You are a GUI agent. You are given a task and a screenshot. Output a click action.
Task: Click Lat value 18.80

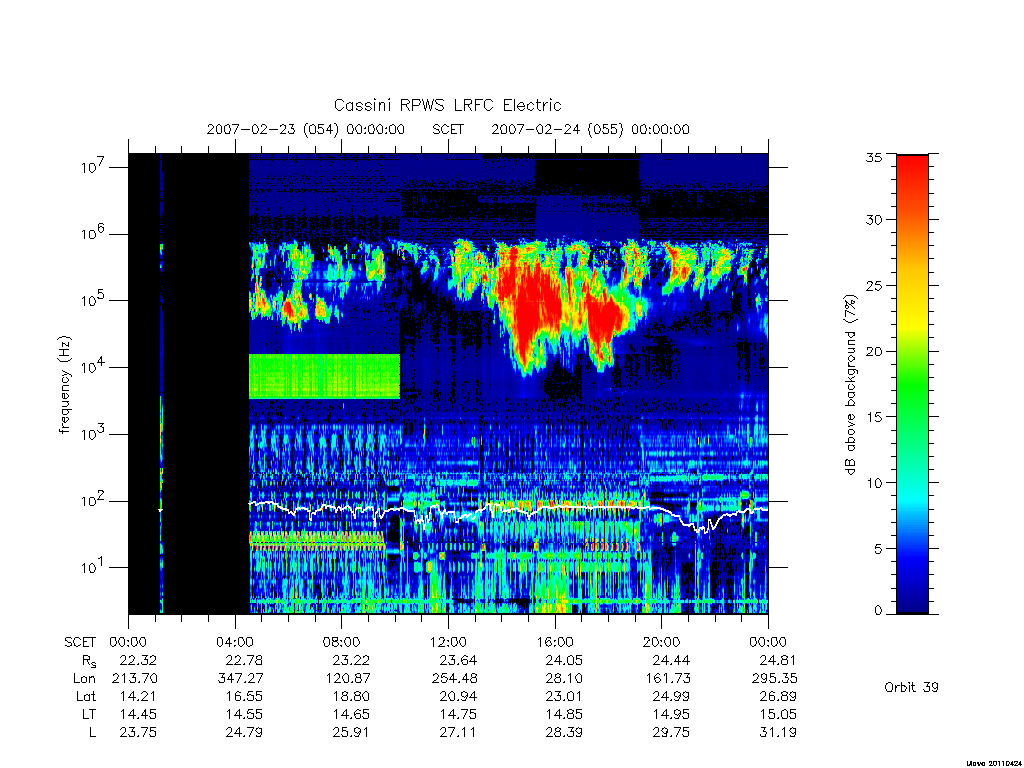coord(351,697)
